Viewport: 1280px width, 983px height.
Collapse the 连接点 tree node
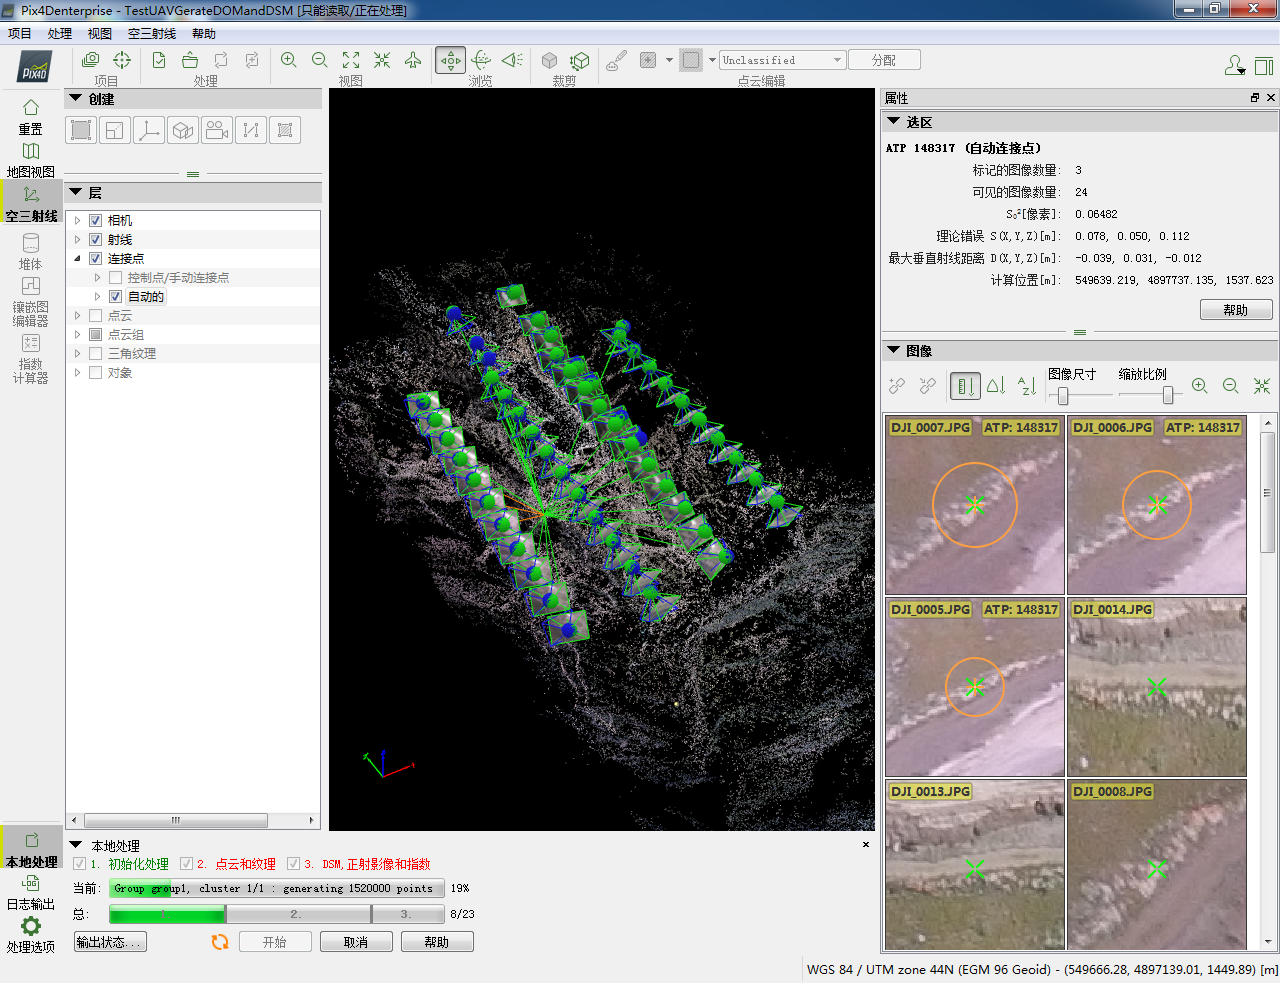[x=77, y=258]
